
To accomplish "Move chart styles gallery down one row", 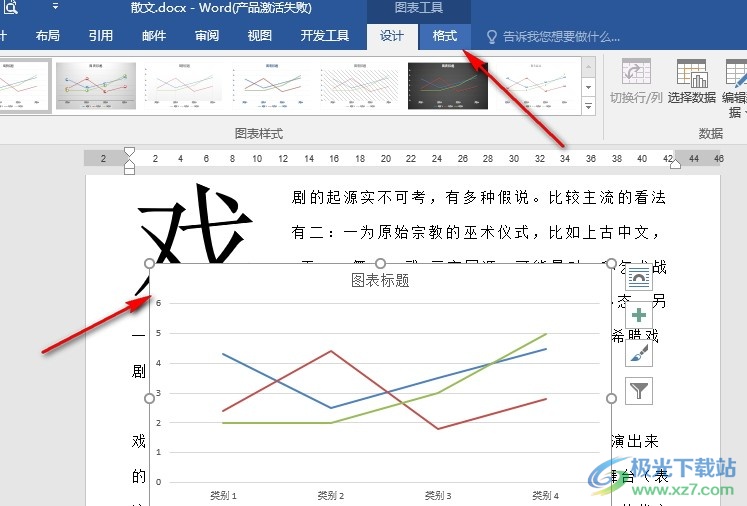I will 588,87.
